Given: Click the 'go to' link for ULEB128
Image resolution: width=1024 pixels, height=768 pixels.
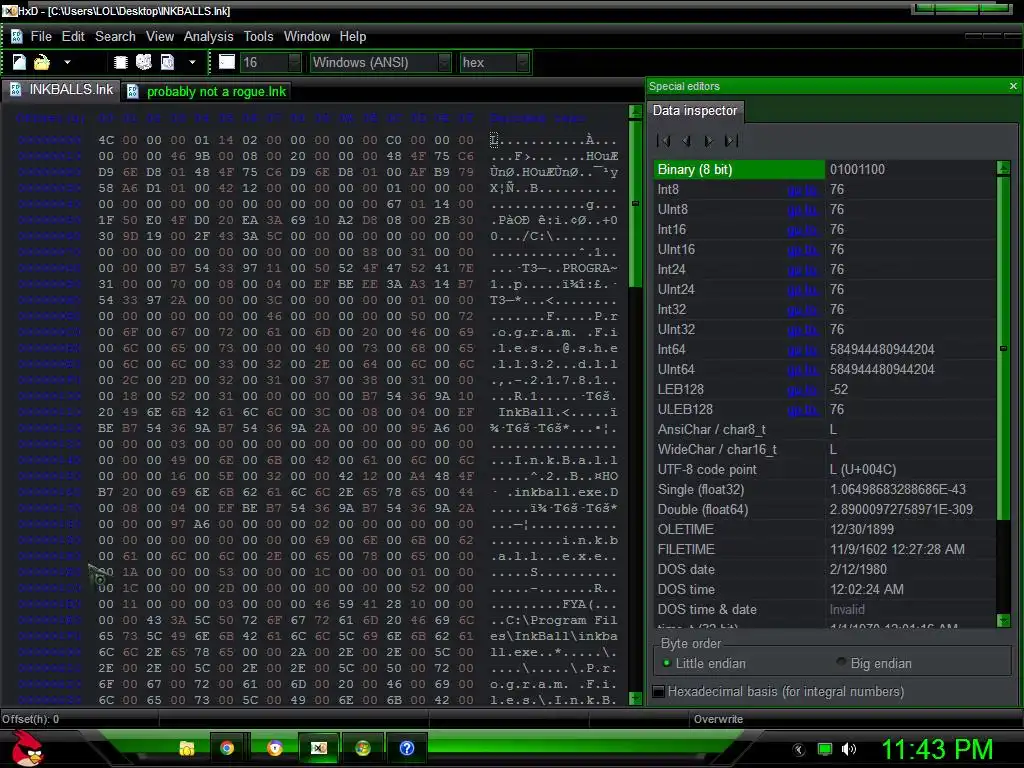Looking at the screenshot, I should pos(803,410).
